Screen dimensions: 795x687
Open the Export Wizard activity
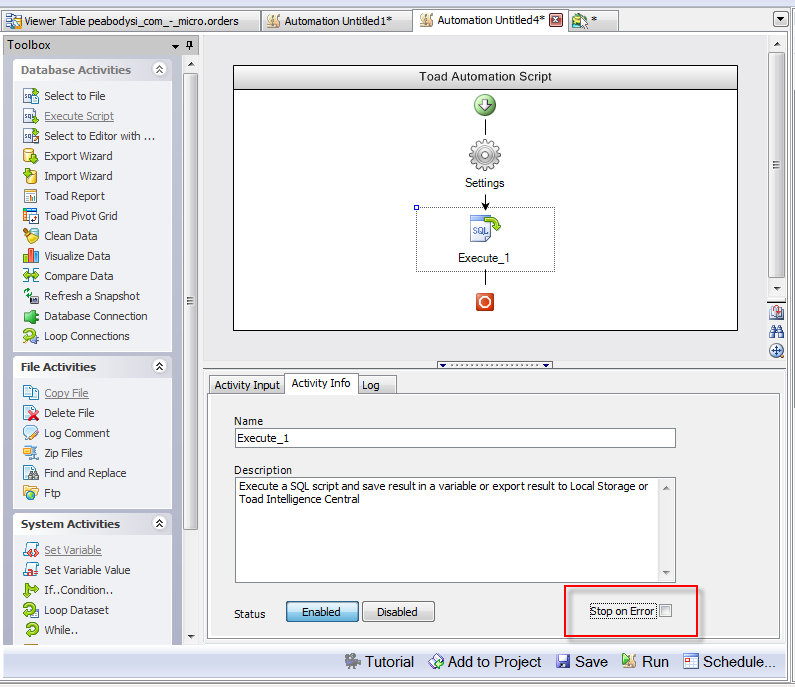click(67, 156)
